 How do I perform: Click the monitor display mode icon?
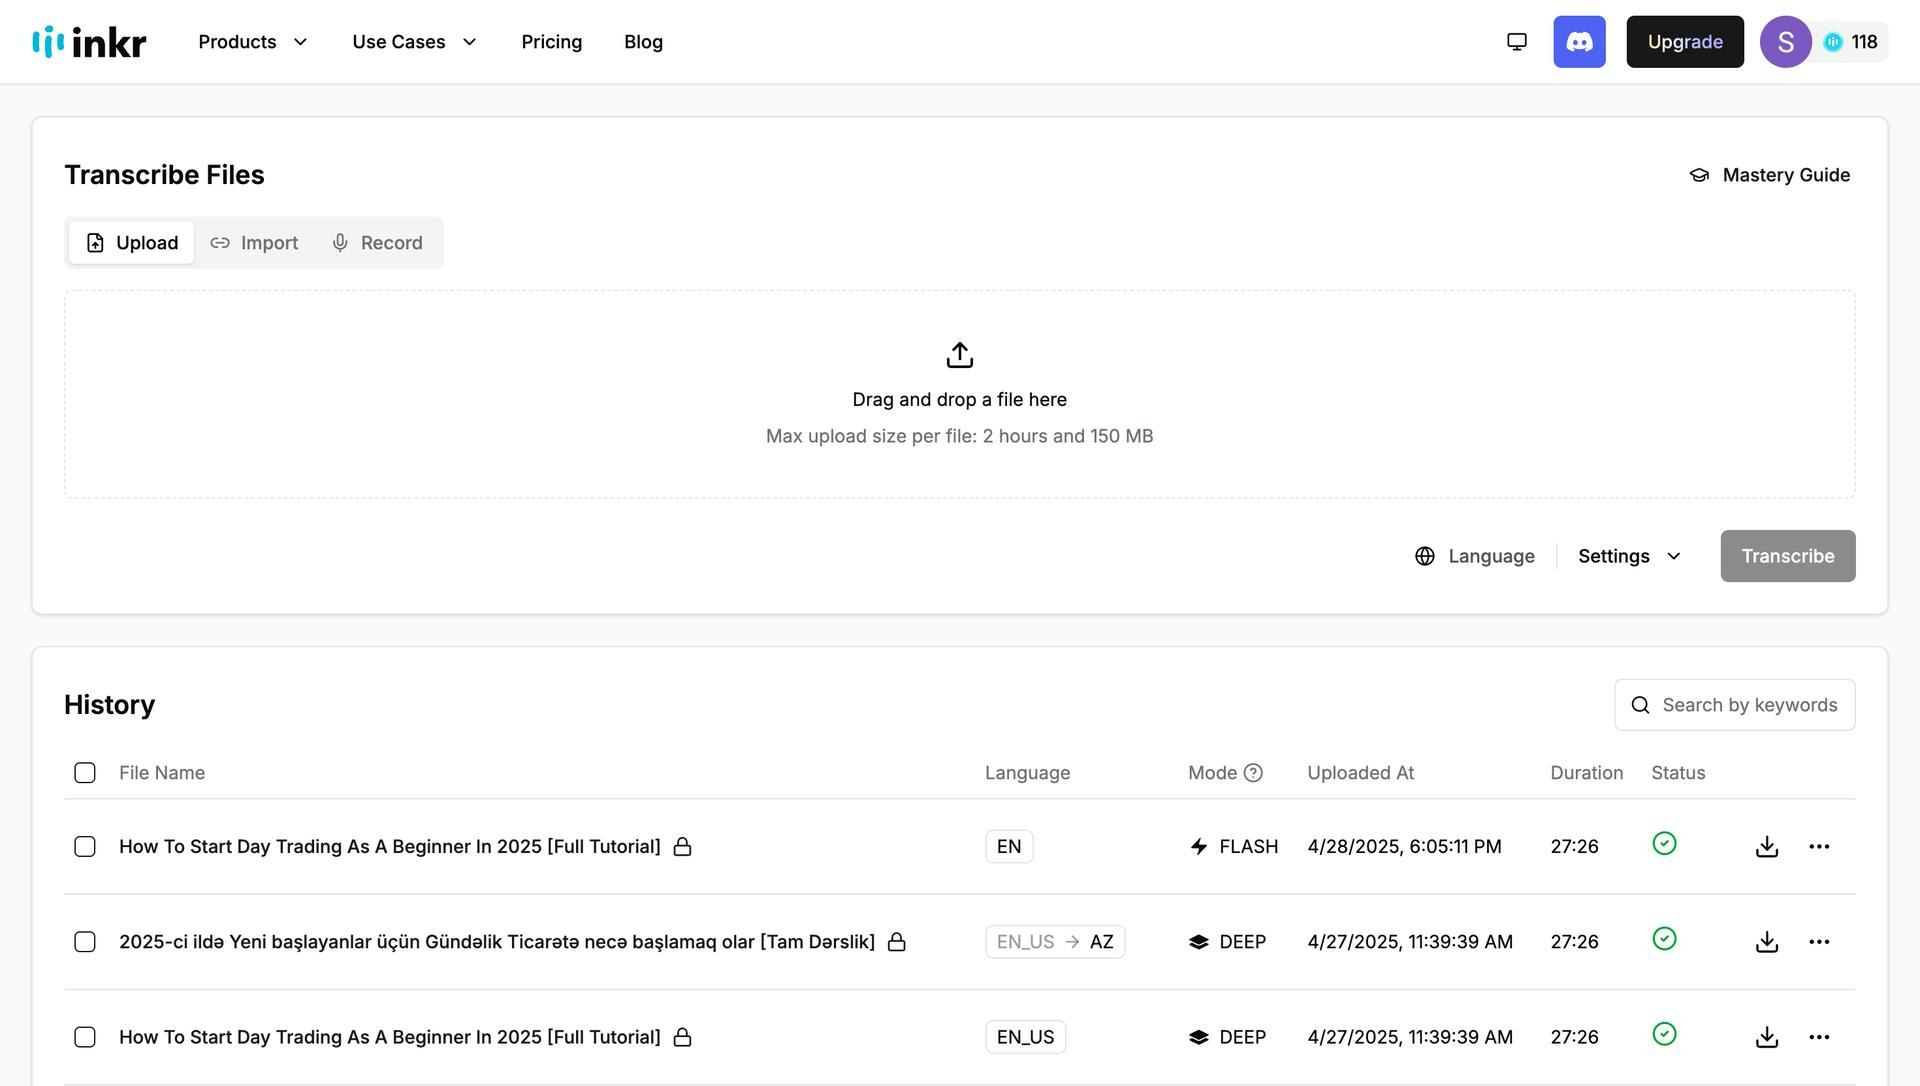(1517, 42)
